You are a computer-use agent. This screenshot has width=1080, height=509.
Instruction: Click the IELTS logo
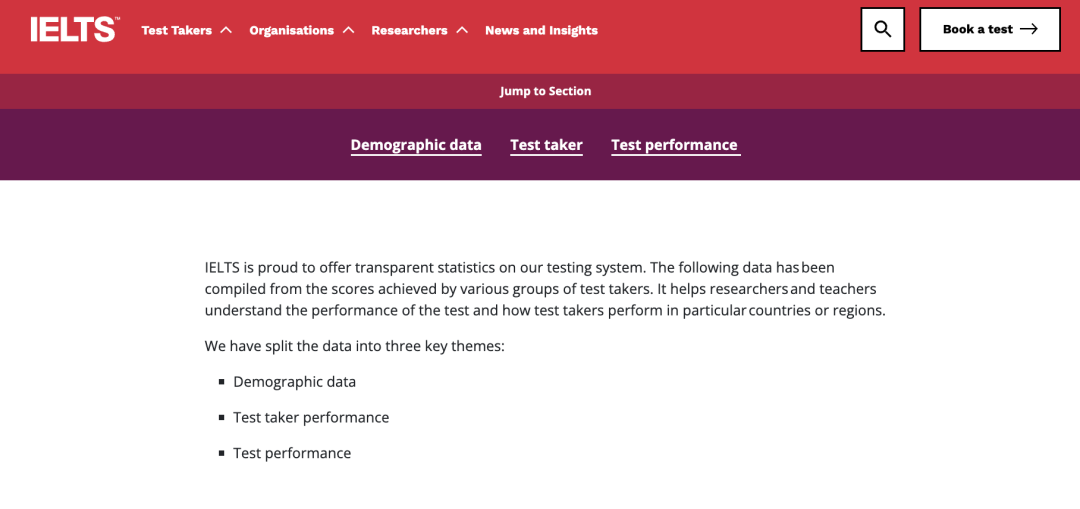point(74,30)
